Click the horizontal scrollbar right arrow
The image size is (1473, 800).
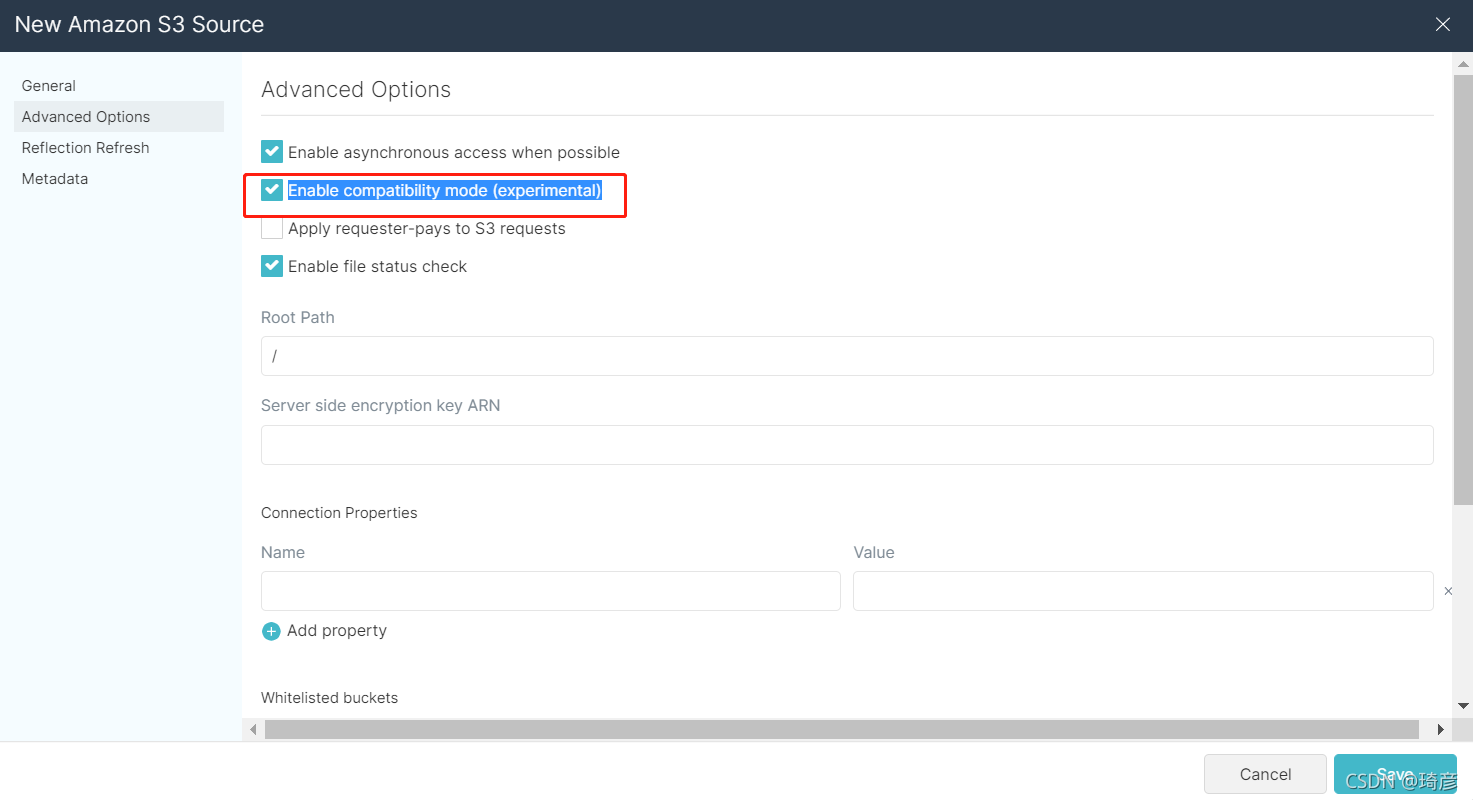pyautogui.click(x=1440, y=730)
